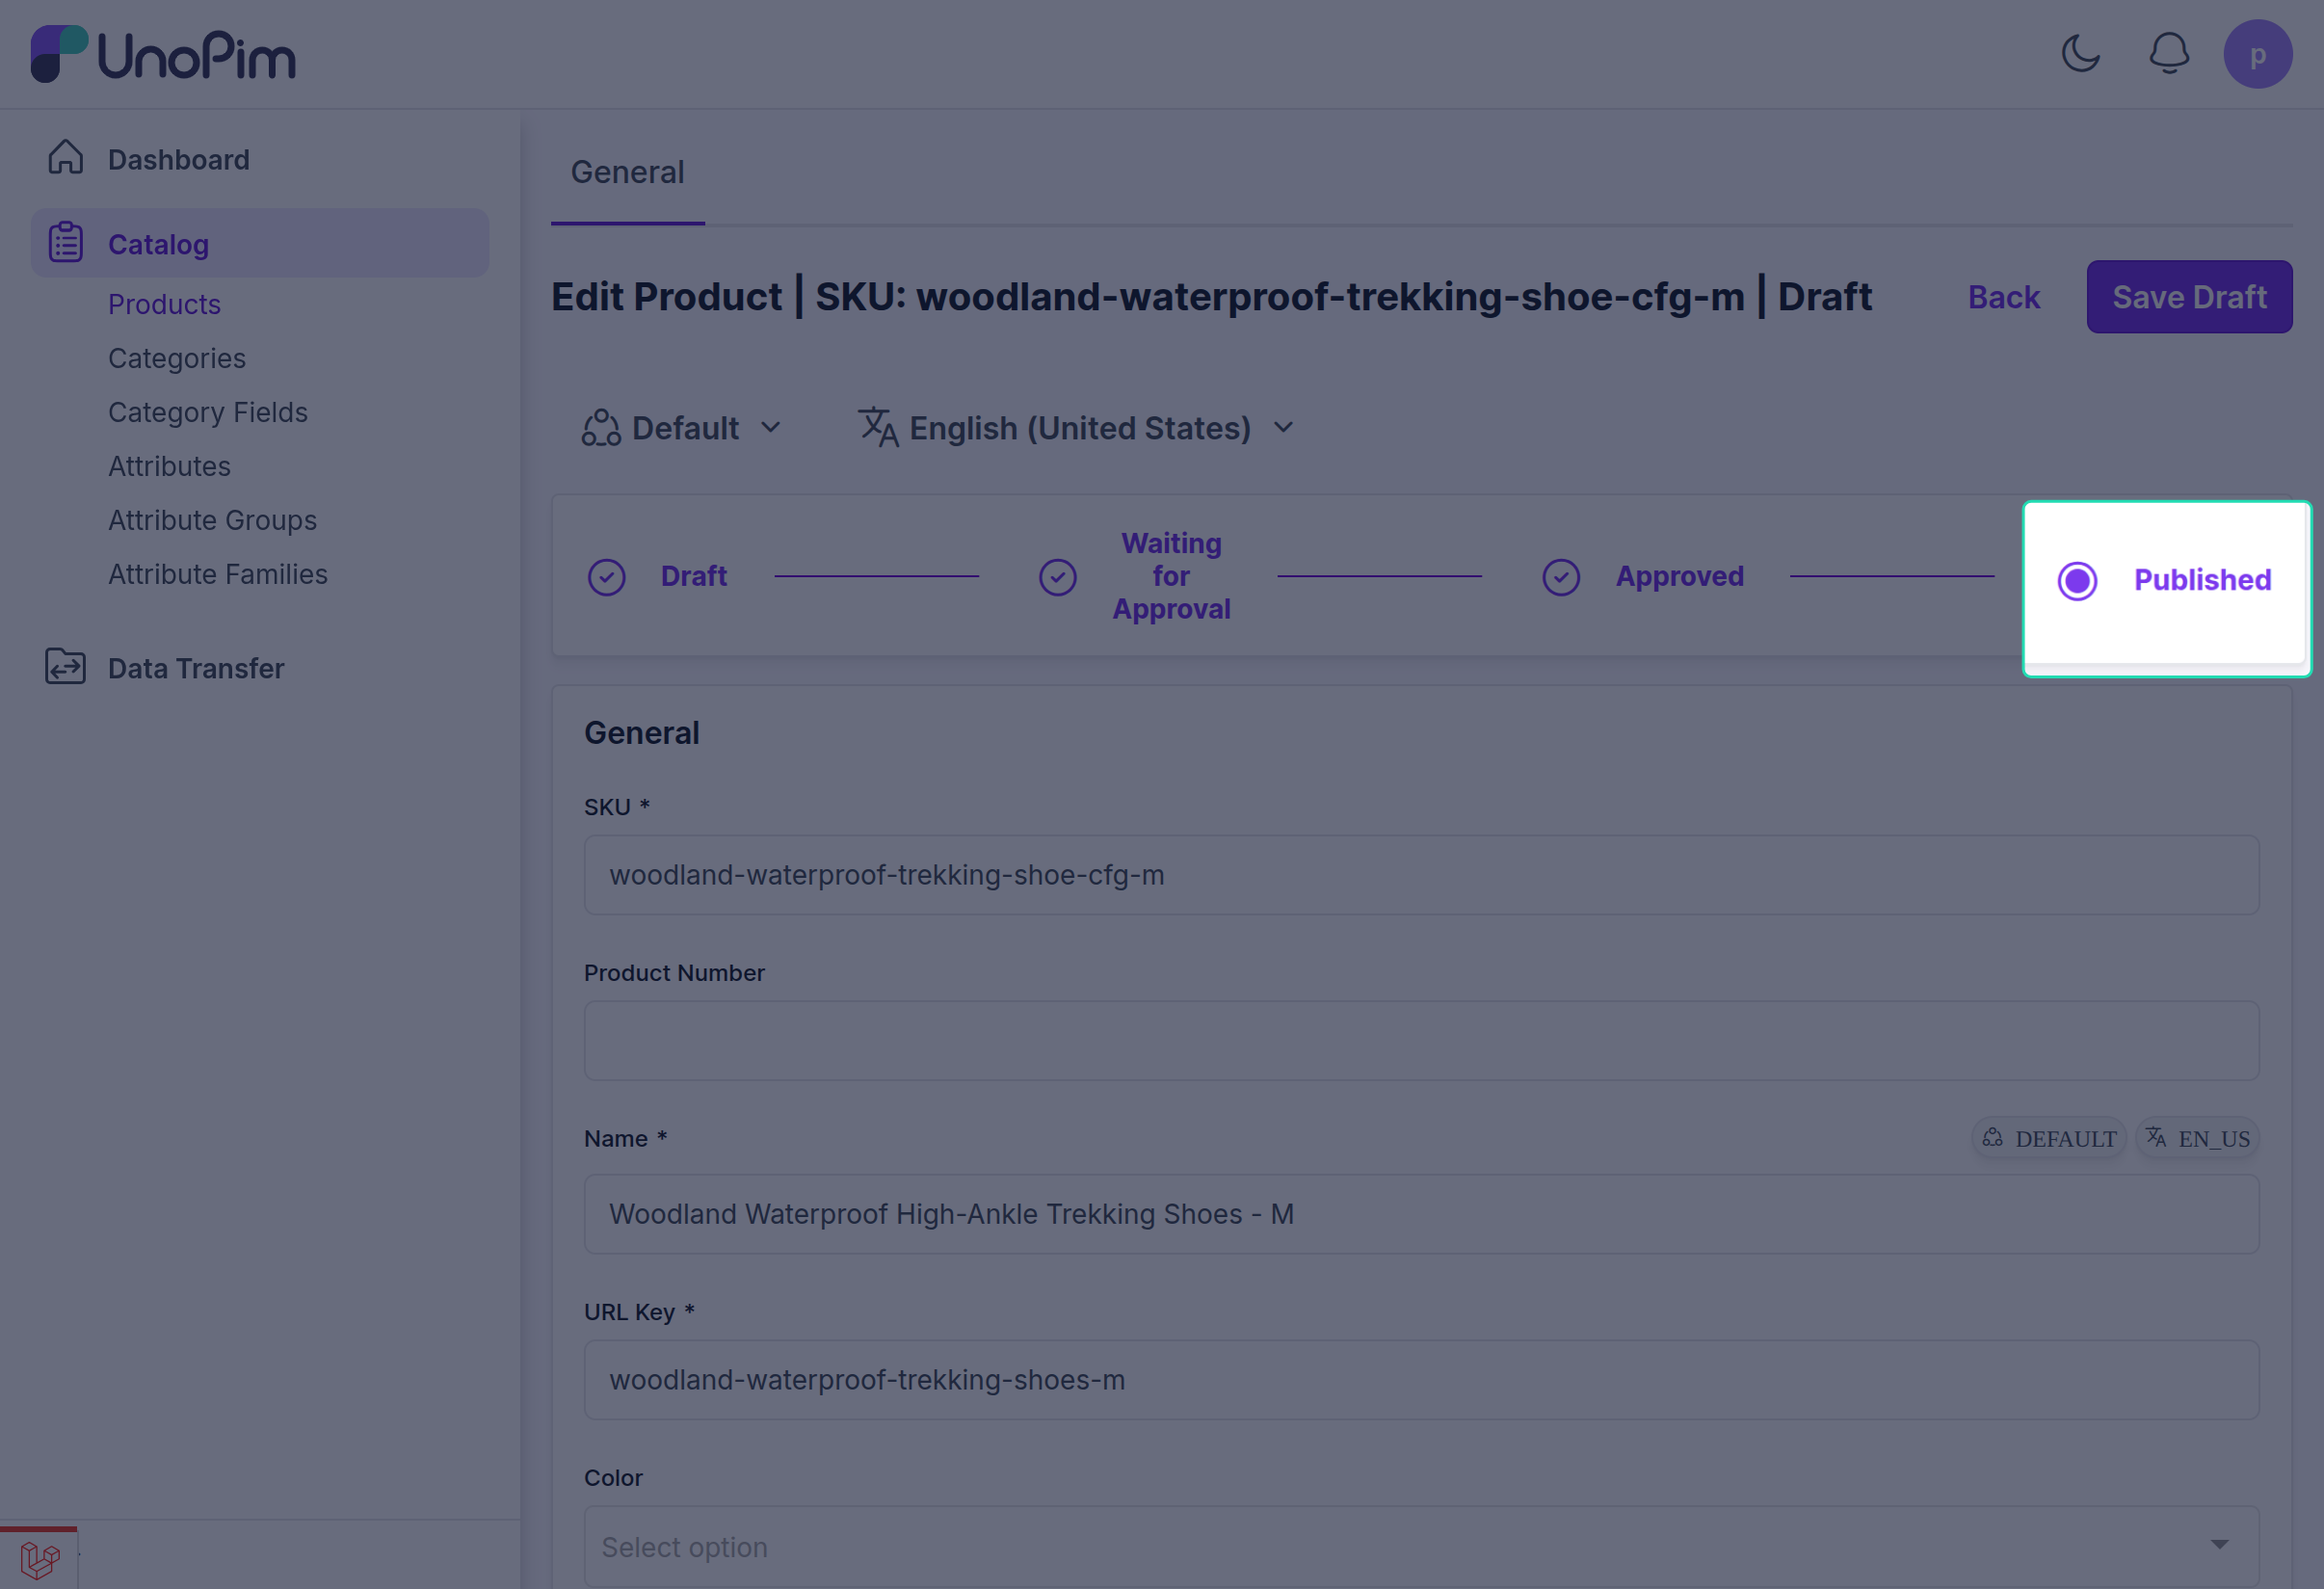The image size is (2324, 1589).
Task: Click the Back link
Action: (x=2003, y=297)
